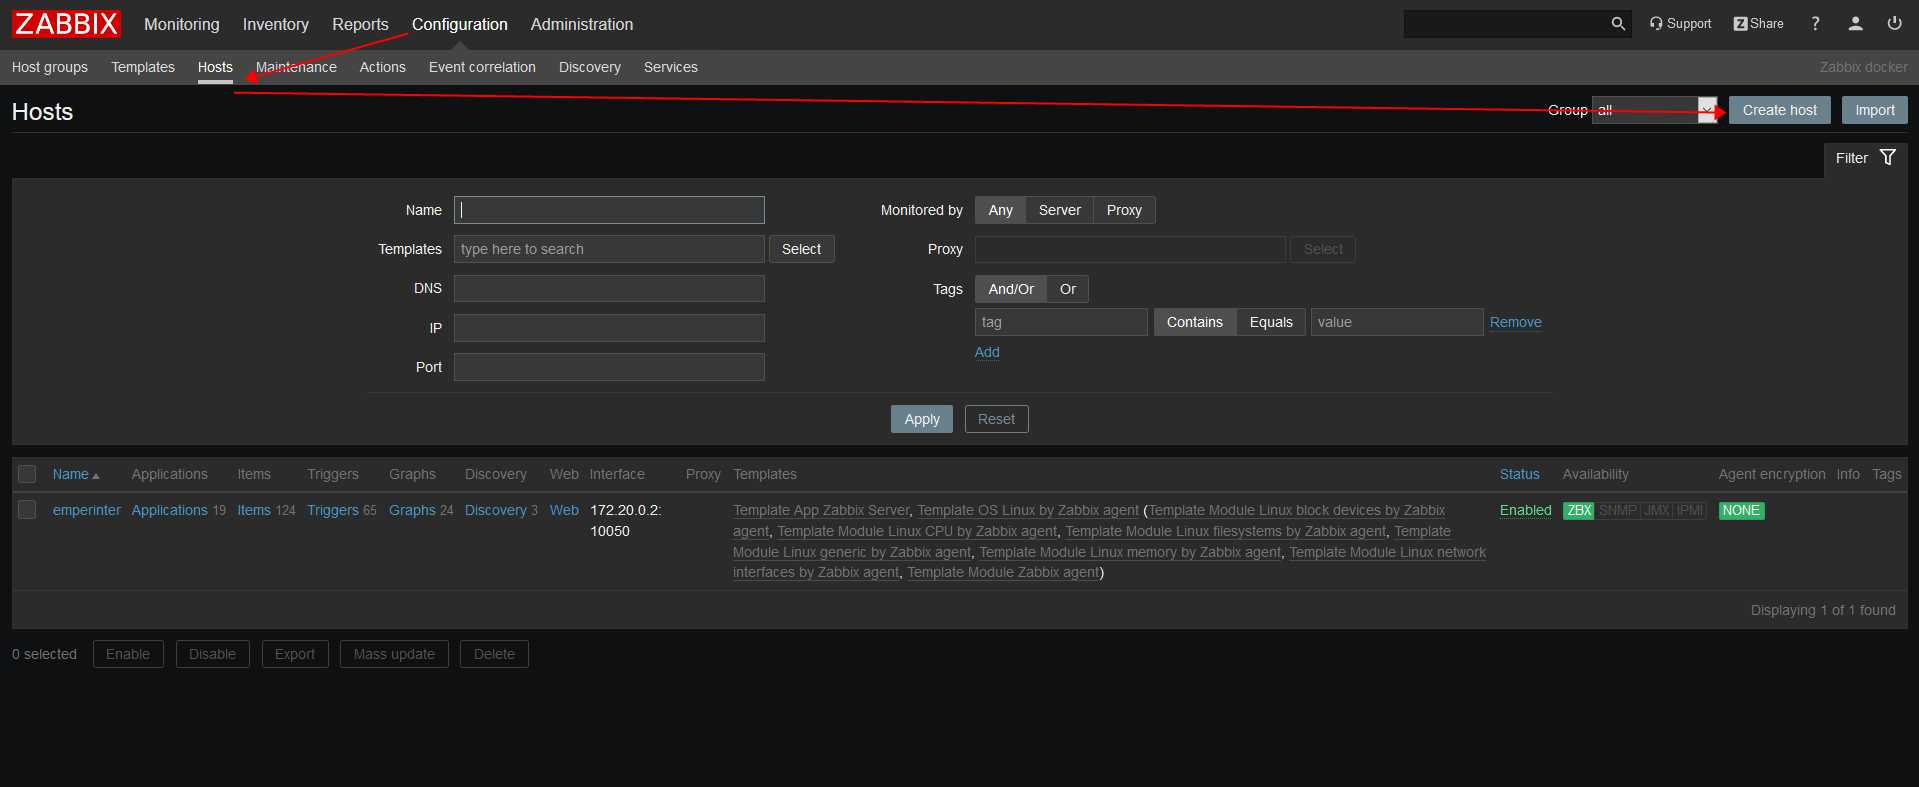The width and height of the screenshot is (1919, 787).
Task: Click the IPMI availability badge
Action: pos(1690,511)
